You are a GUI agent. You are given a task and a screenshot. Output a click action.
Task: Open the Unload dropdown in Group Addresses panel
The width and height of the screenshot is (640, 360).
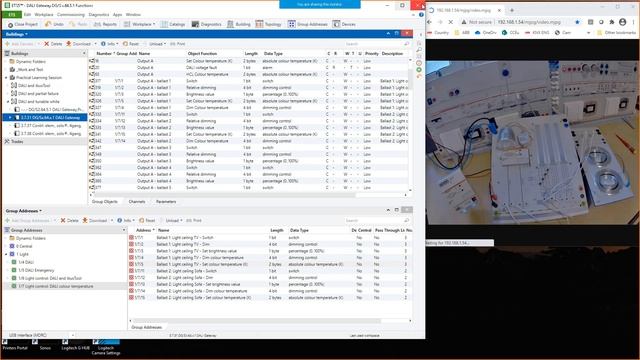173,220
